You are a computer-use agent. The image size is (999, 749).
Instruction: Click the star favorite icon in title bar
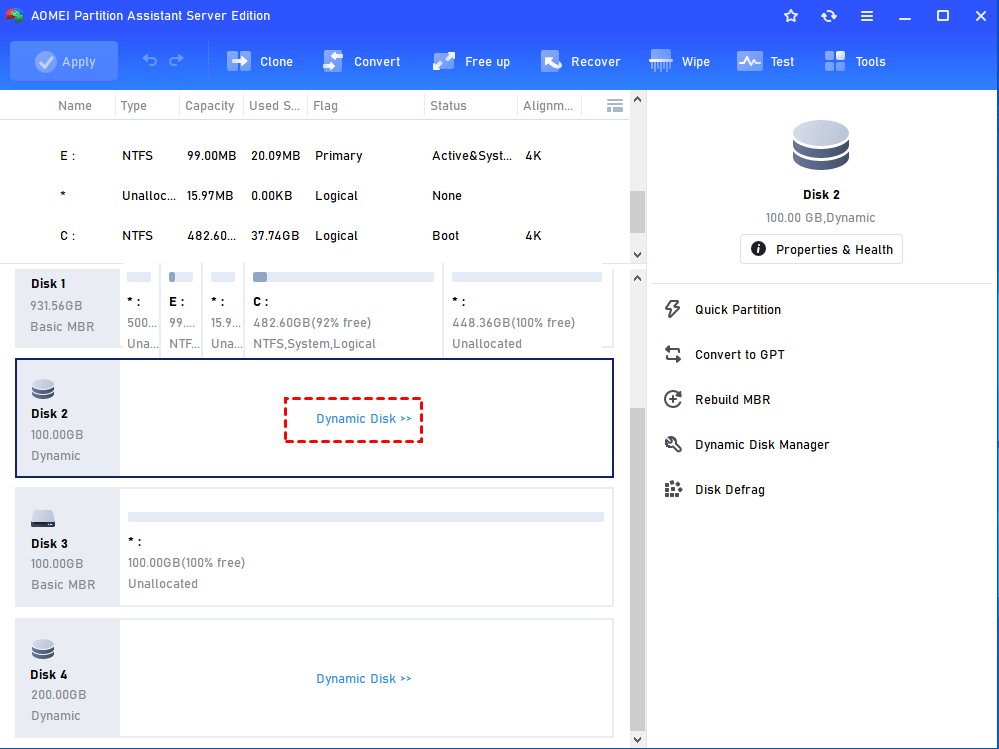[791, 16]
